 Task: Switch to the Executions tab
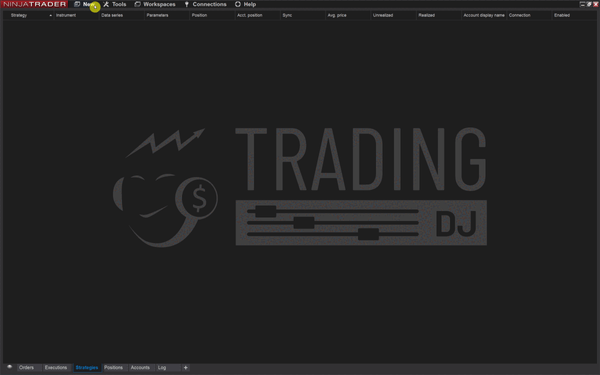point(56,368)
